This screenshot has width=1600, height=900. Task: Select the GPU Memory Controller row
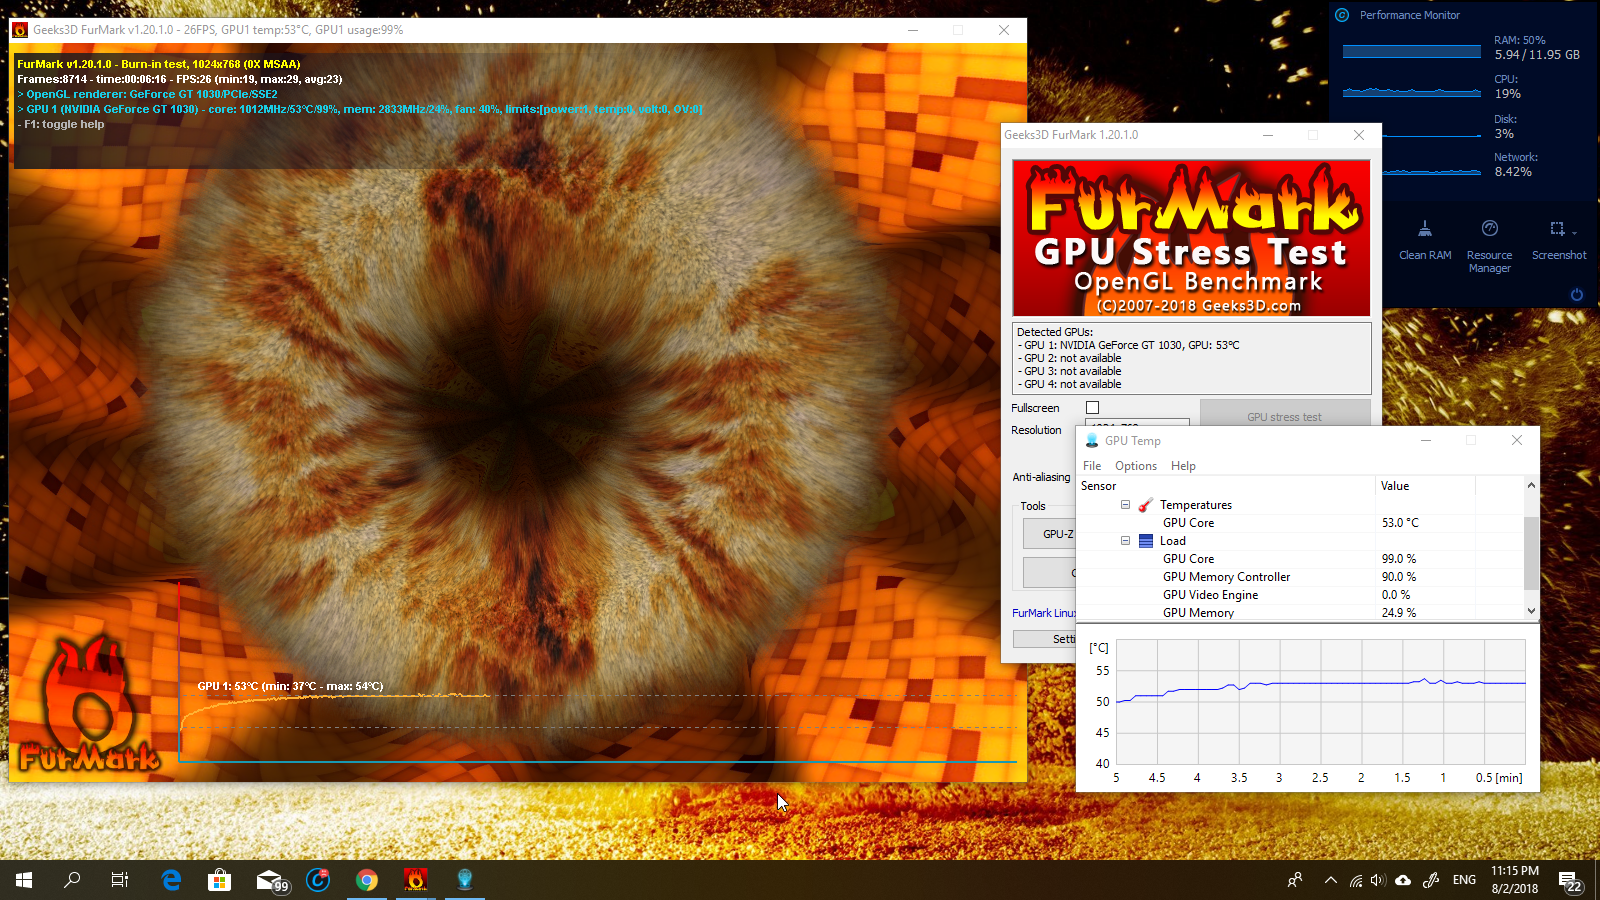coord(1300,577)
